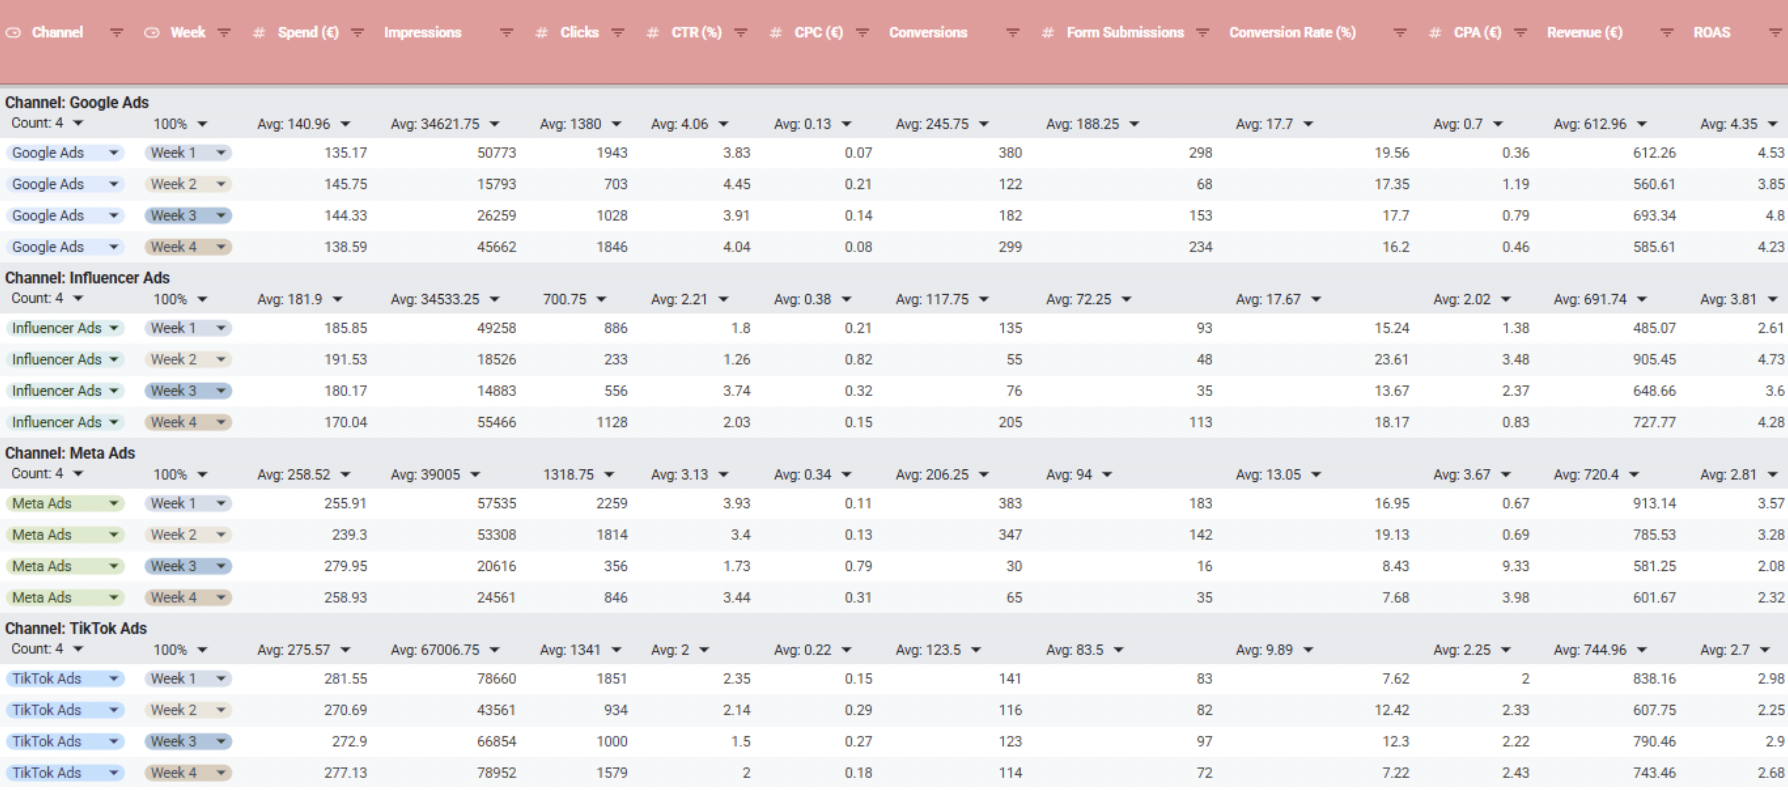Select the Channel: Meta Ads group heading
The height and width of the screenshot is (790, 1788).
(70, 453)
